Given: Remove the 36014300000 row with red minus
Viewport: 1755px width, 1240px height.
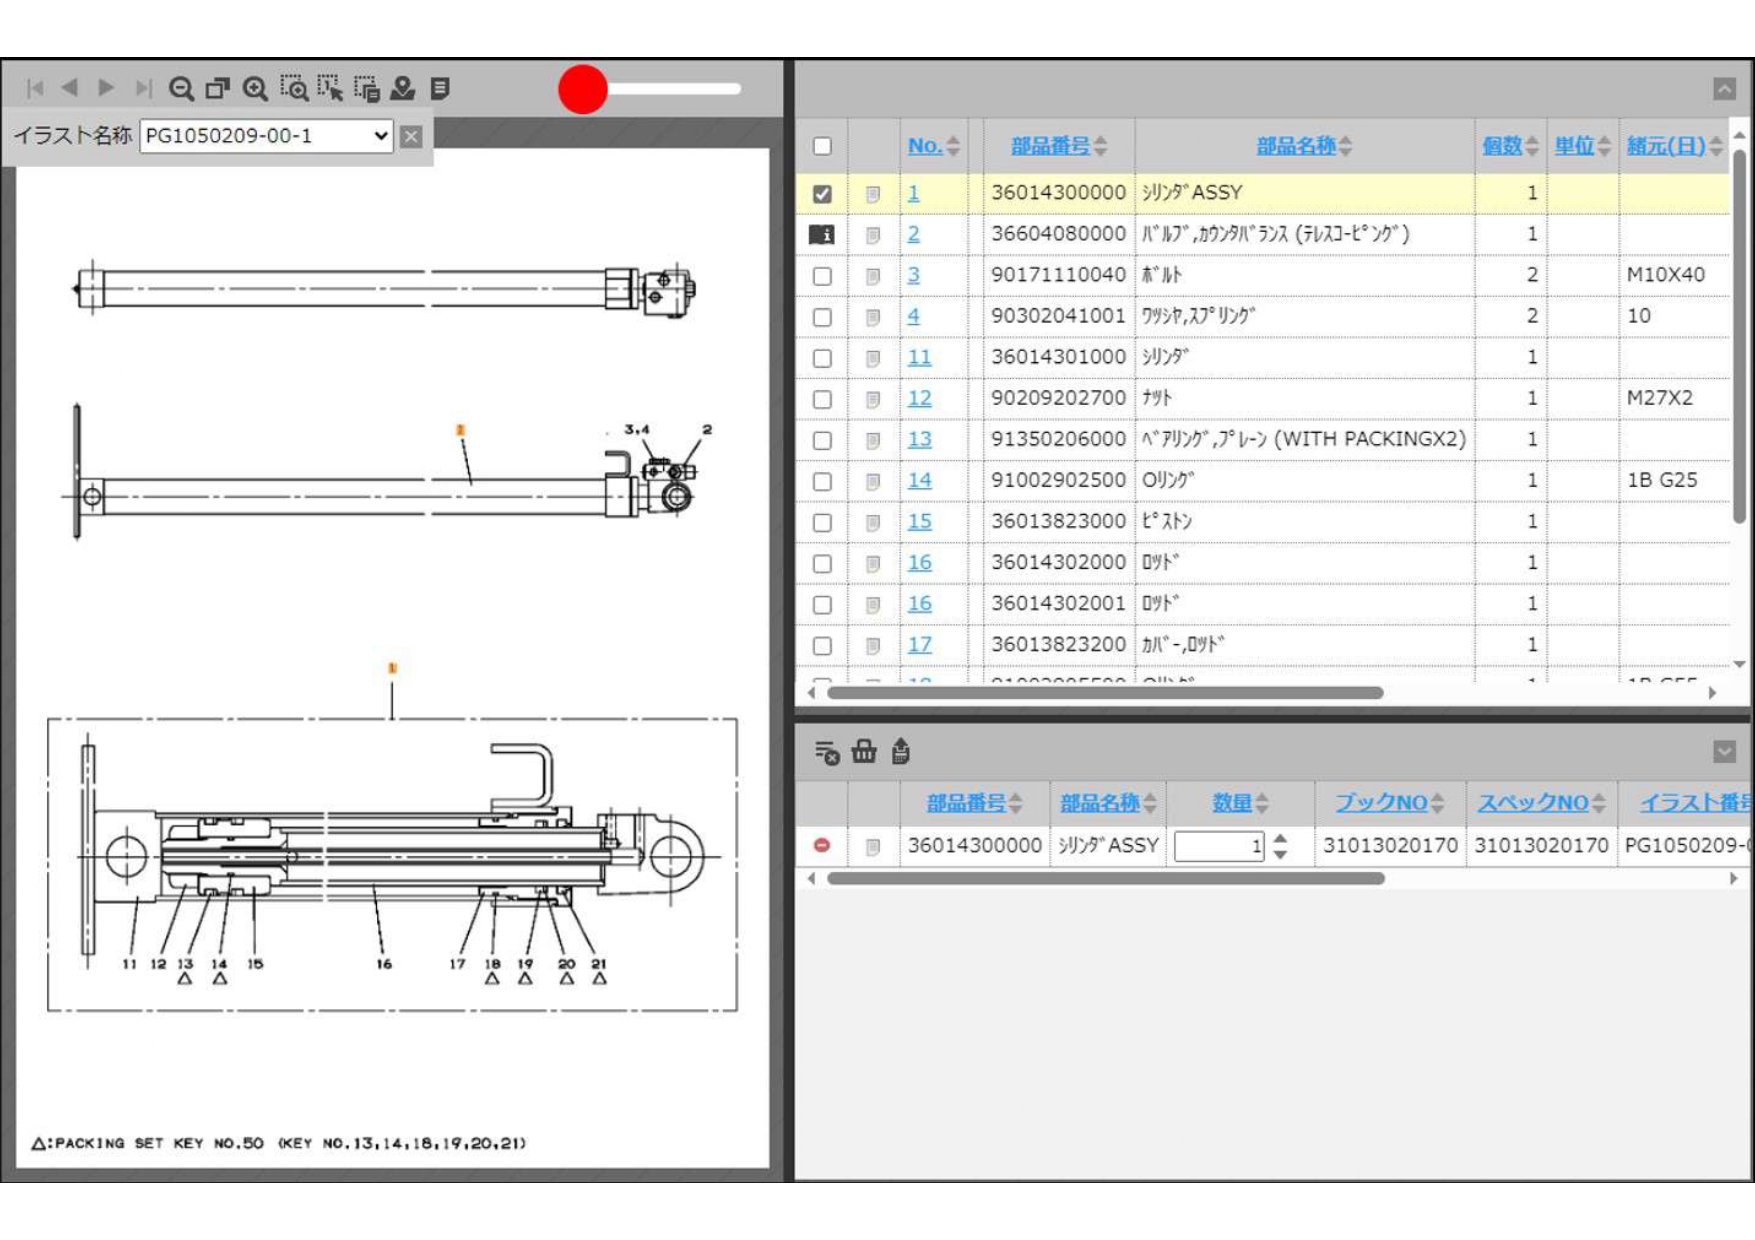Looking at the screenshot, I should (822, 846).
